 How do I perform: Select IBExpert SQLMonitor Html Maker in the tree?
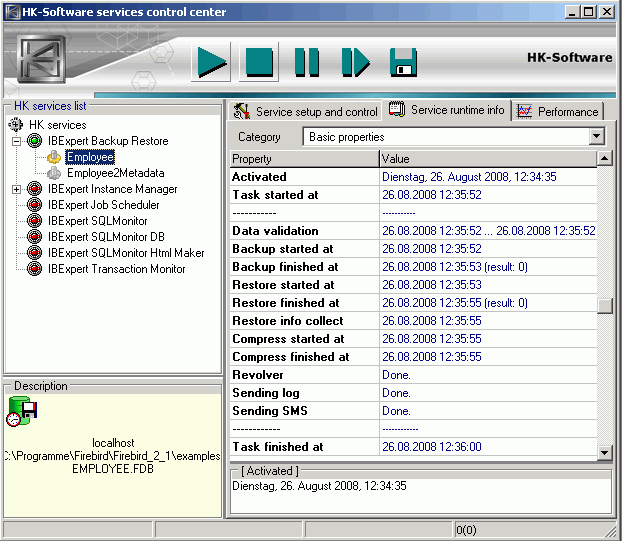tap(126, 253)
